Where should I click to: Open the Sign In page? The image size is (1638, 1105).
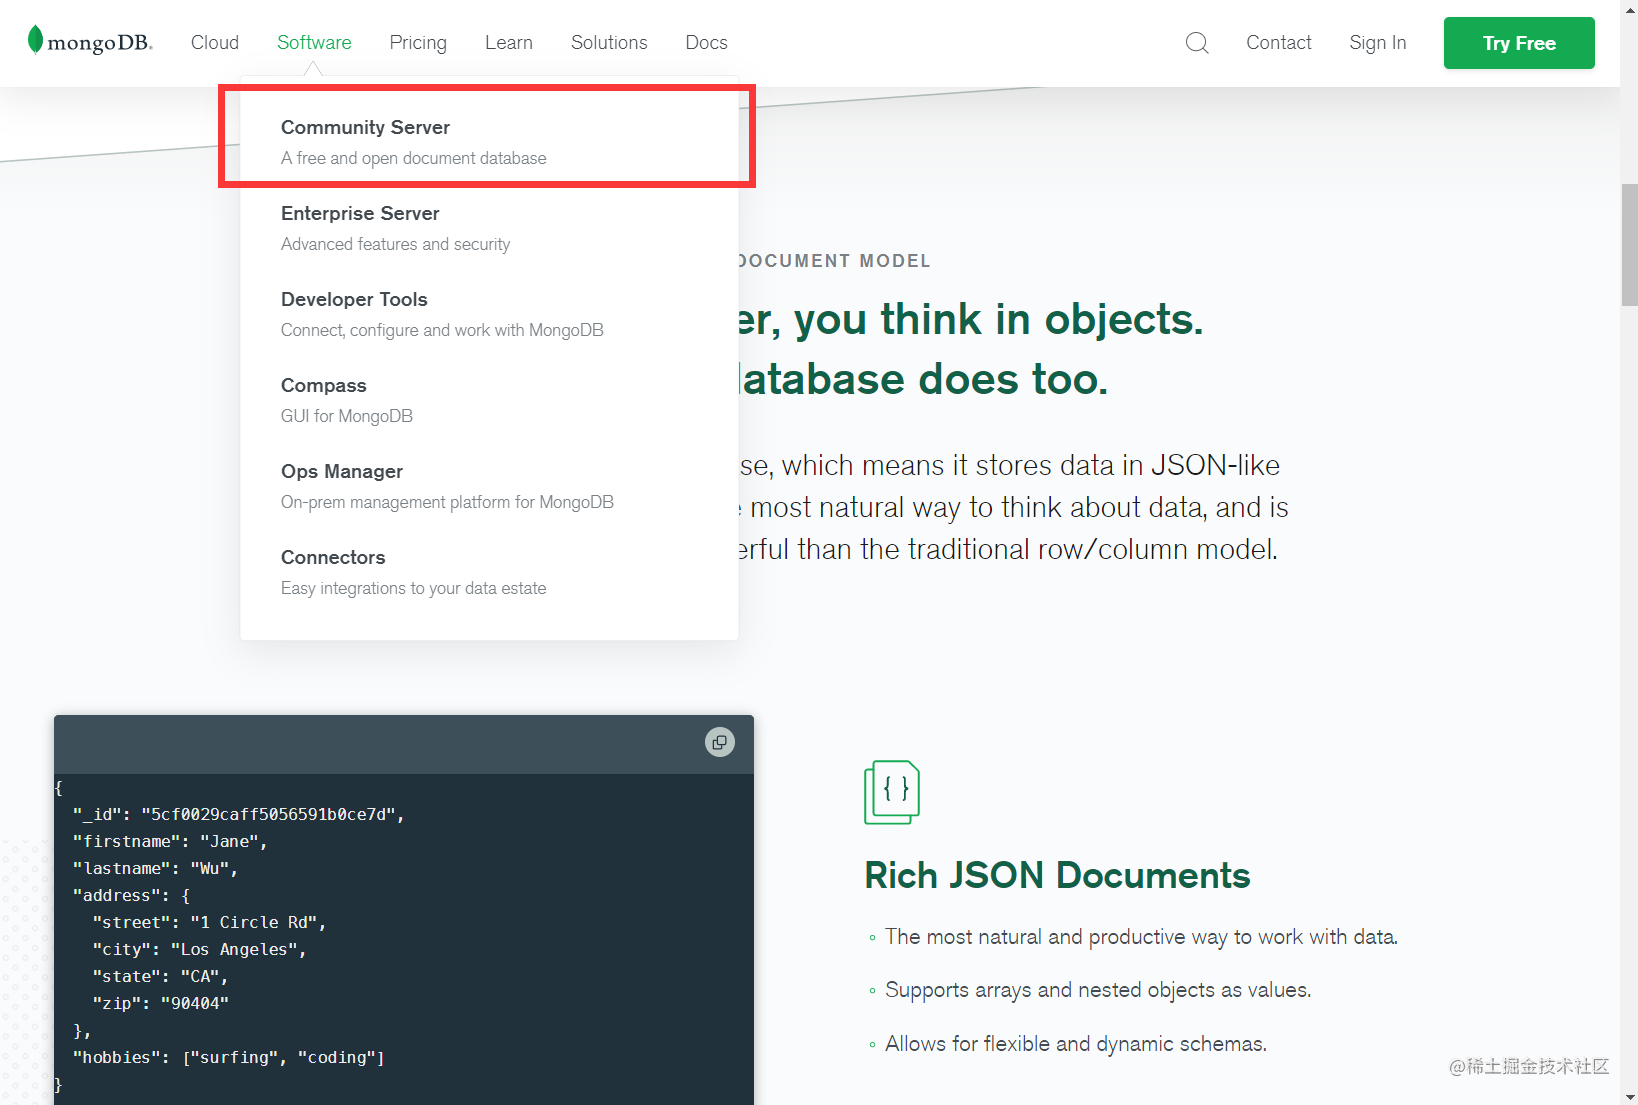1377,42
